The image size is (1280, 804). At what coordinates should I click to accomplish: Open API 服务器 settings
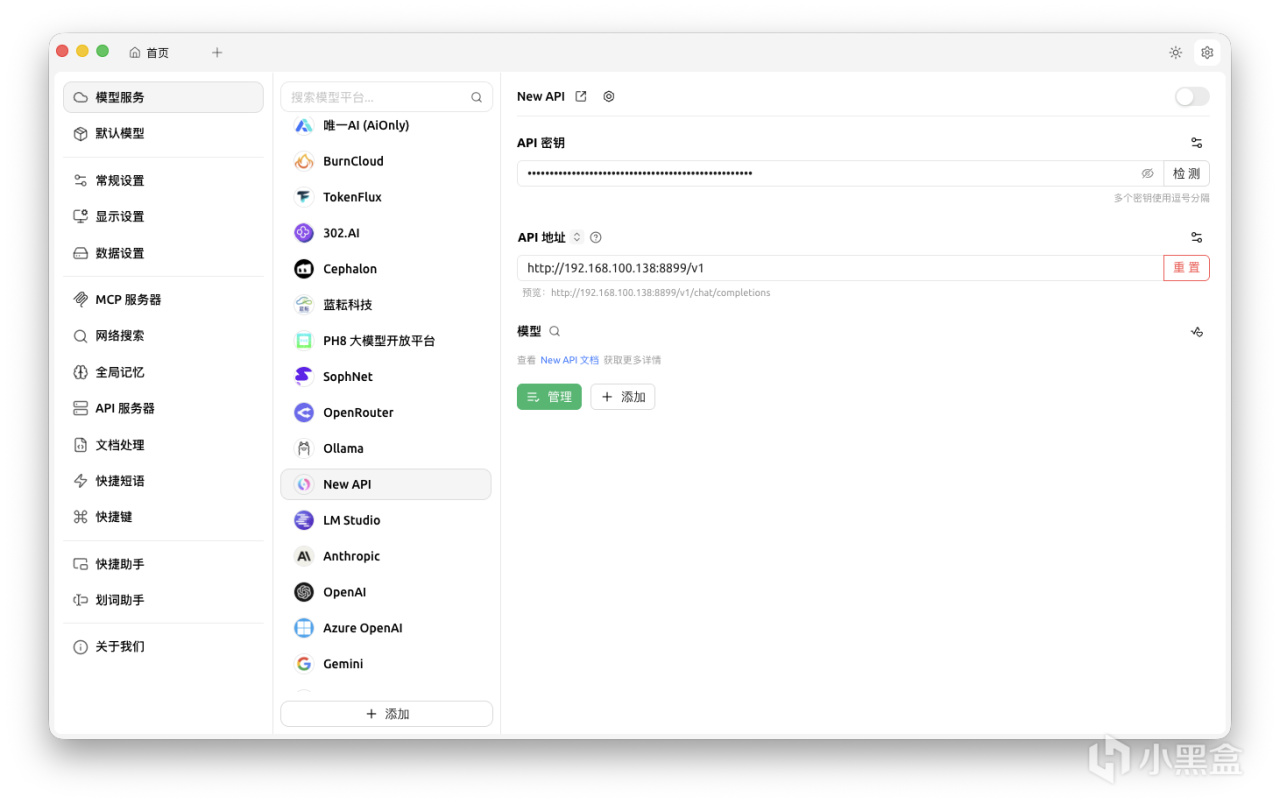(x=163, y=408)
